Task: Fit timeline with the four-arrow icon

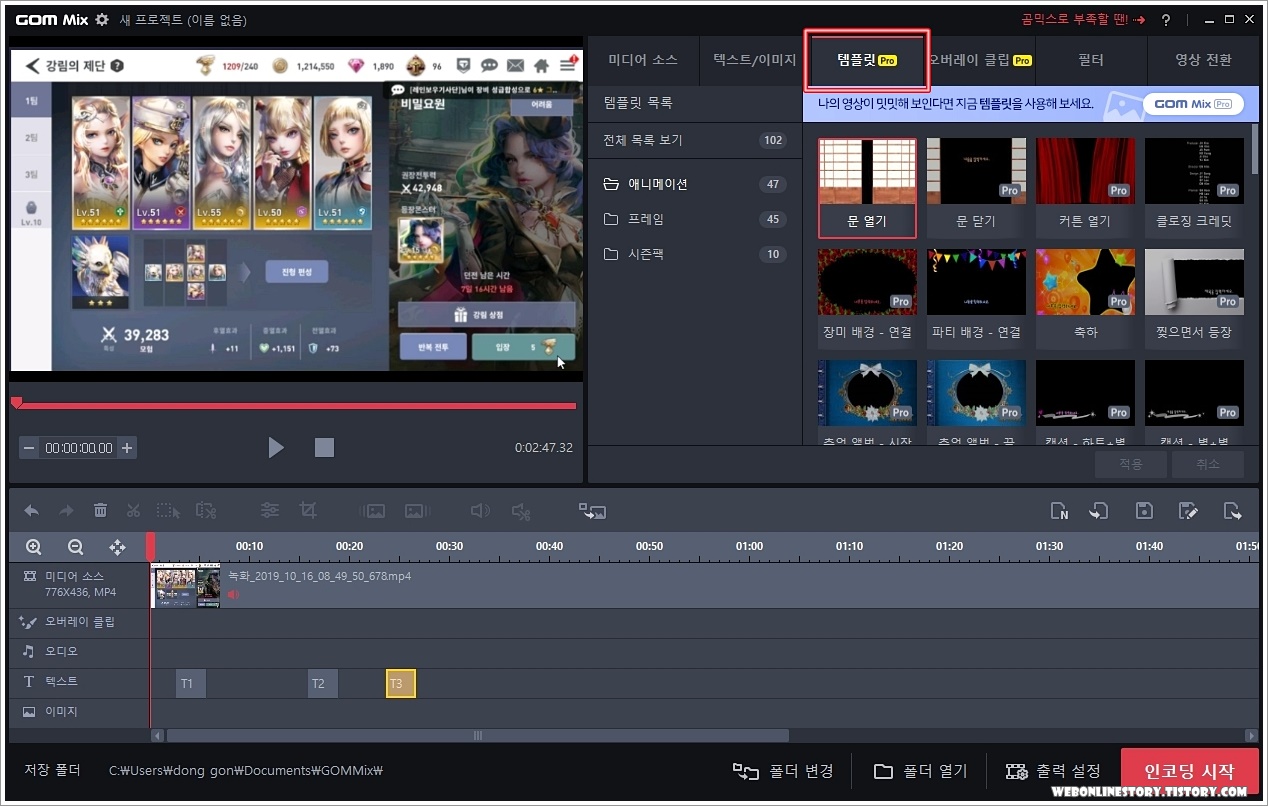Action: (117, 547)
